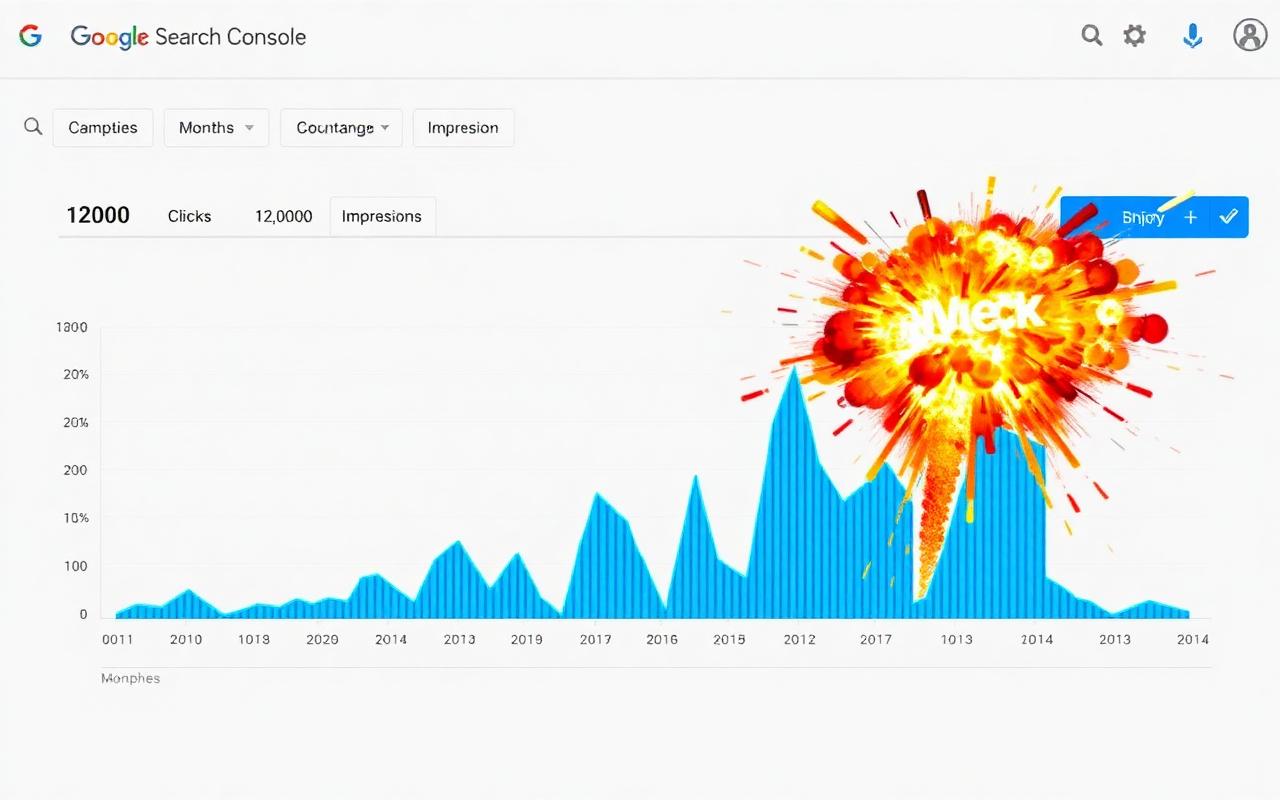Open the settings gear icon
The width and height of the screenshot is (1280, 800).
tap(1135, 35)
